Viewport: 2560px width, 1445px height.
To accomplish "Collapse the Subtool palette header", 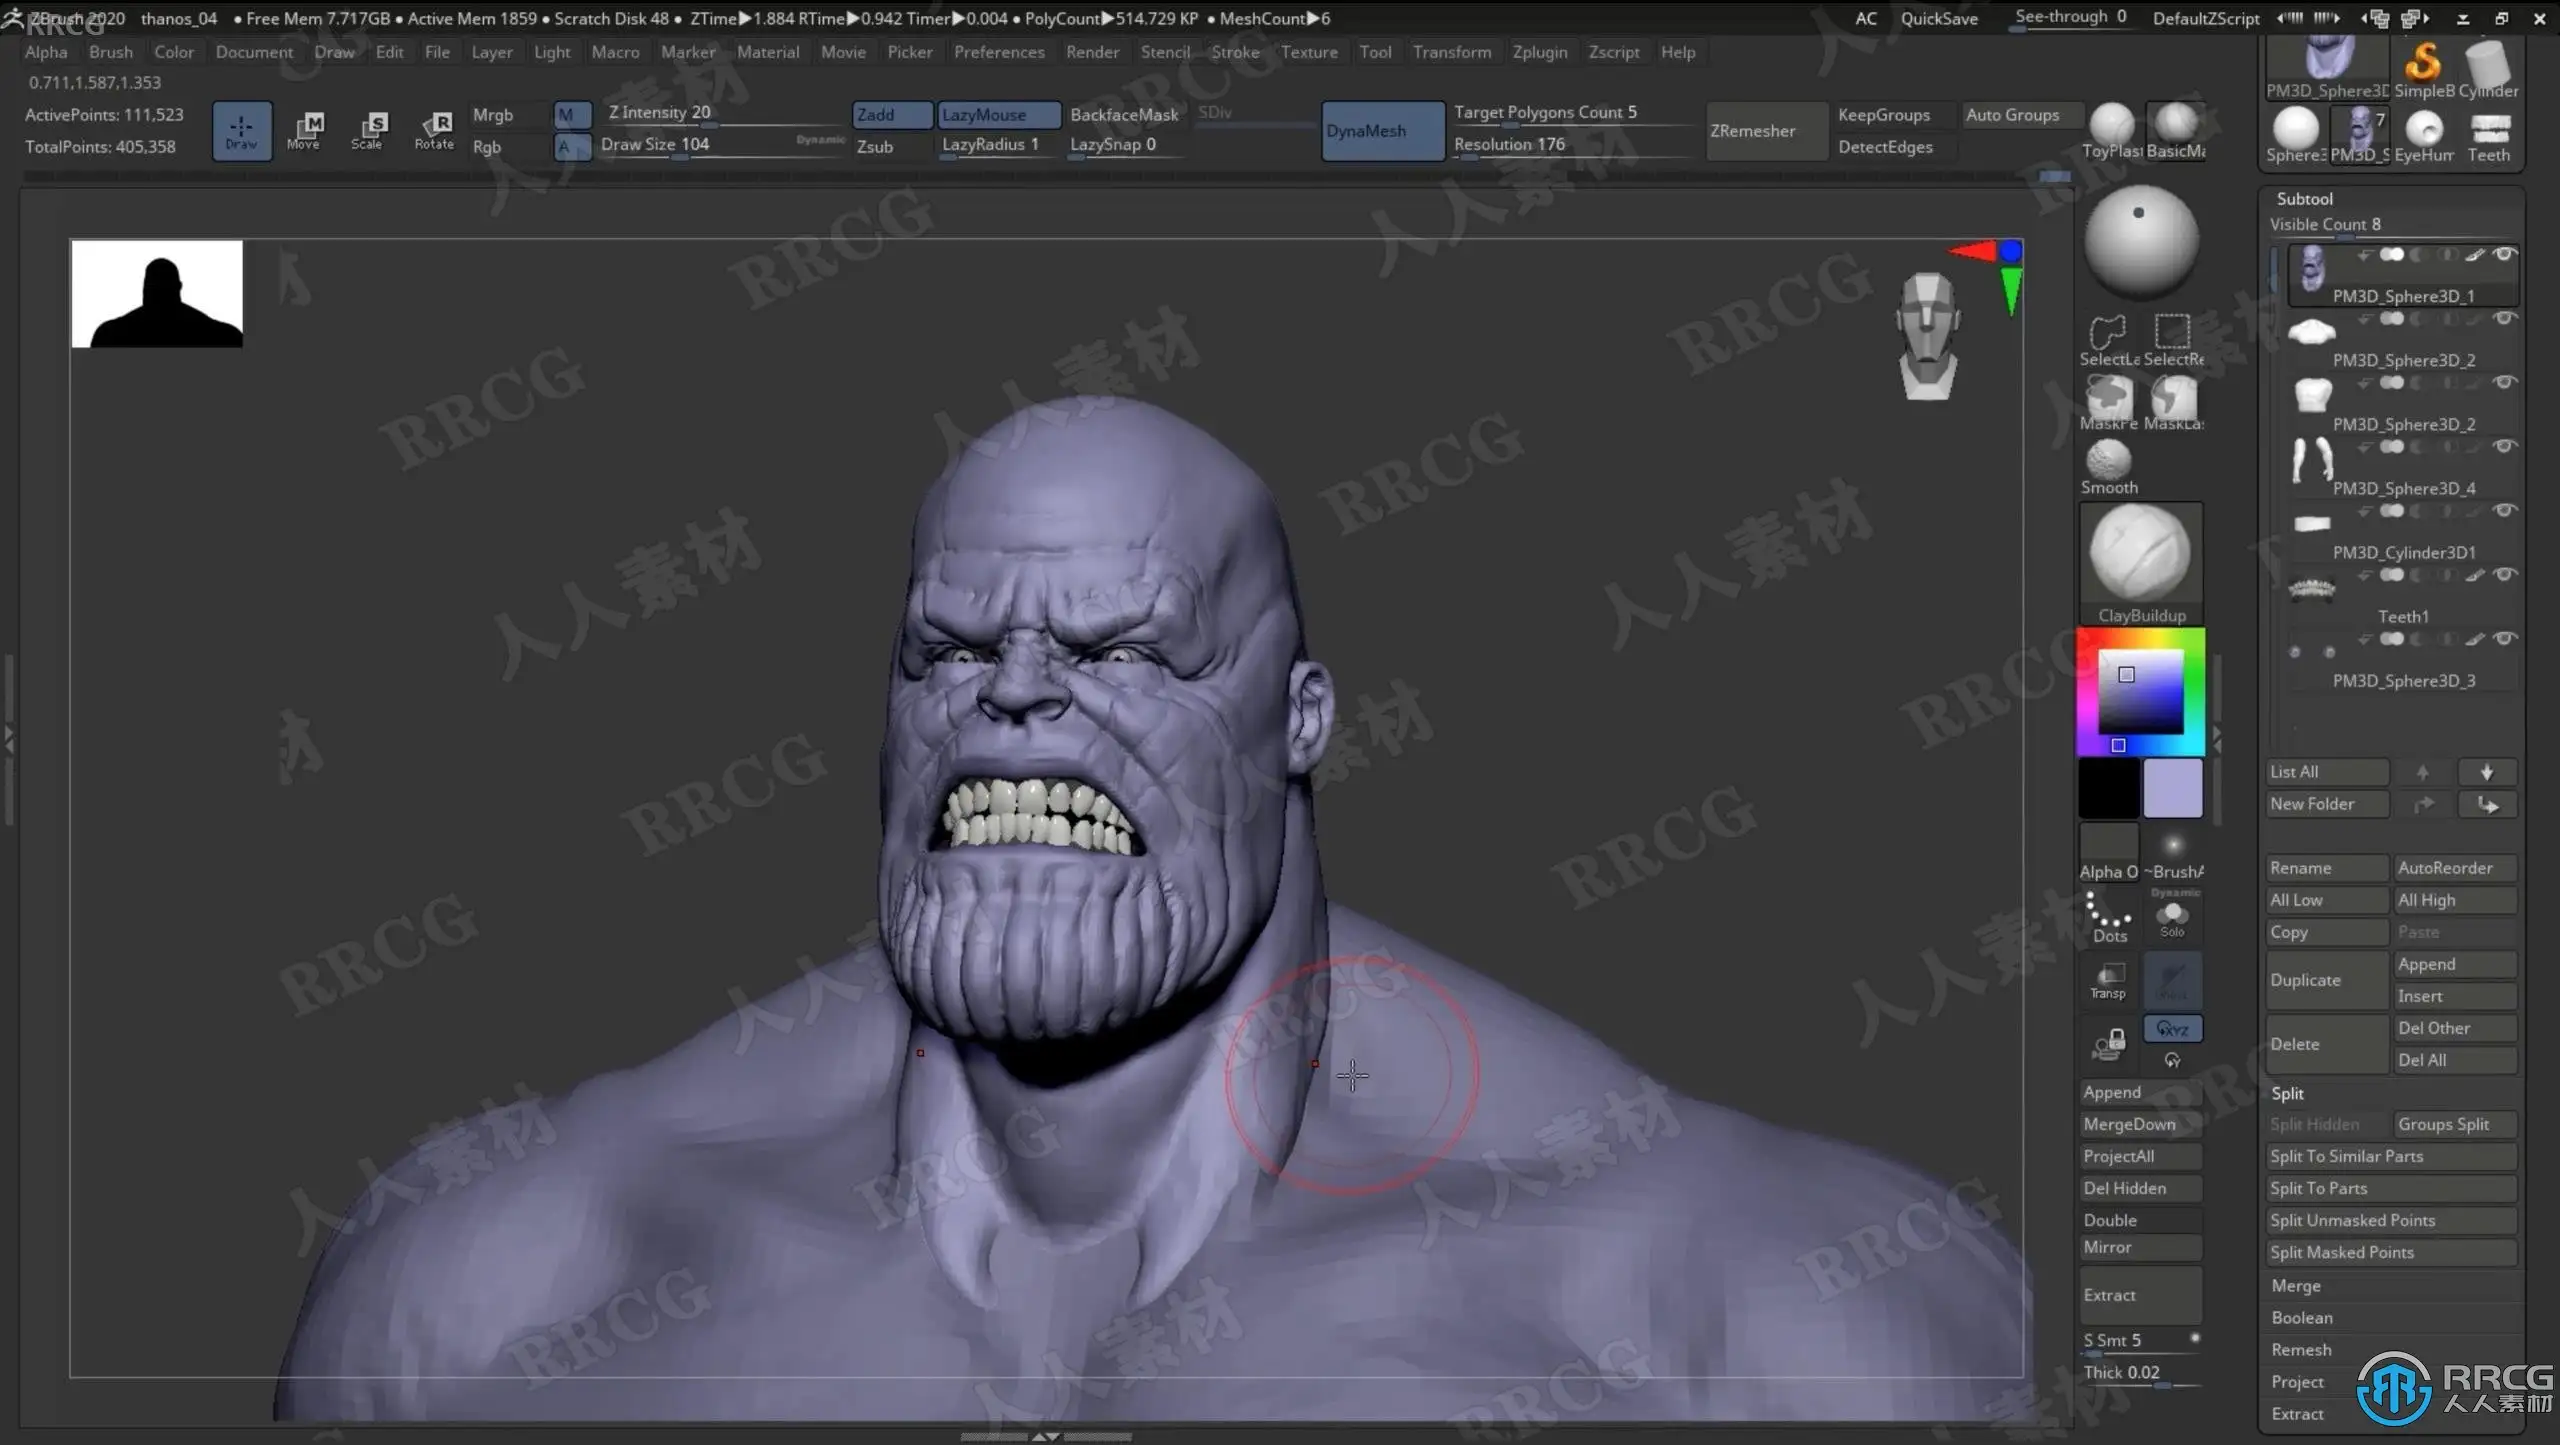I will tap(2304, 199).
